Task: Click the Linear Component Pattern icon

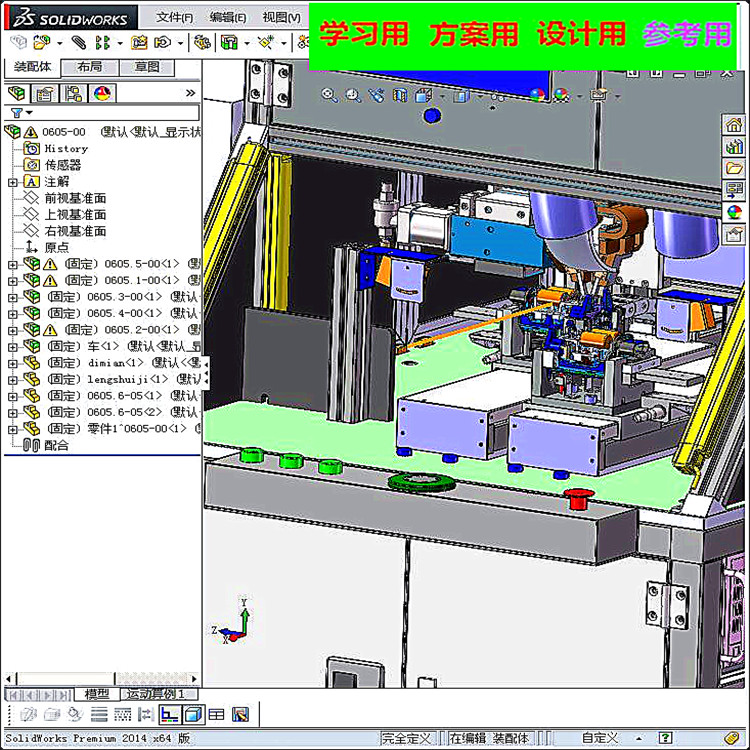Action: pos(103,43)
